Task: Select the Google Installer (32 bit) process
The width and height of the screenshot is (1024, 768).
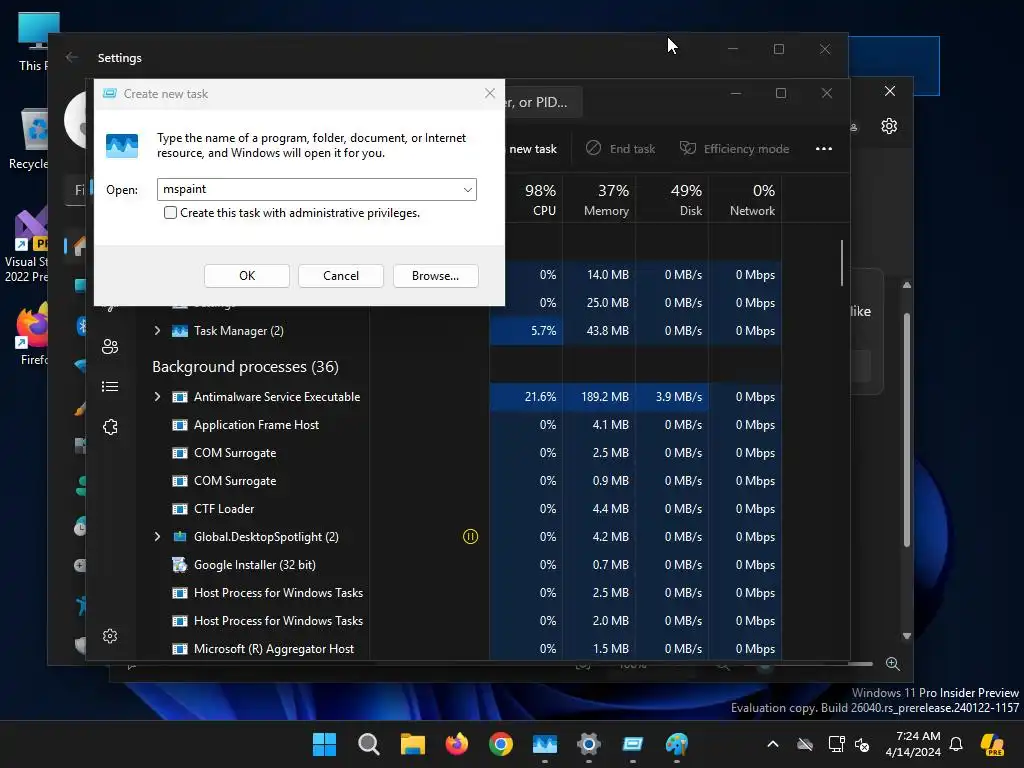Action: pyautogui.click(x=255, y=565)
